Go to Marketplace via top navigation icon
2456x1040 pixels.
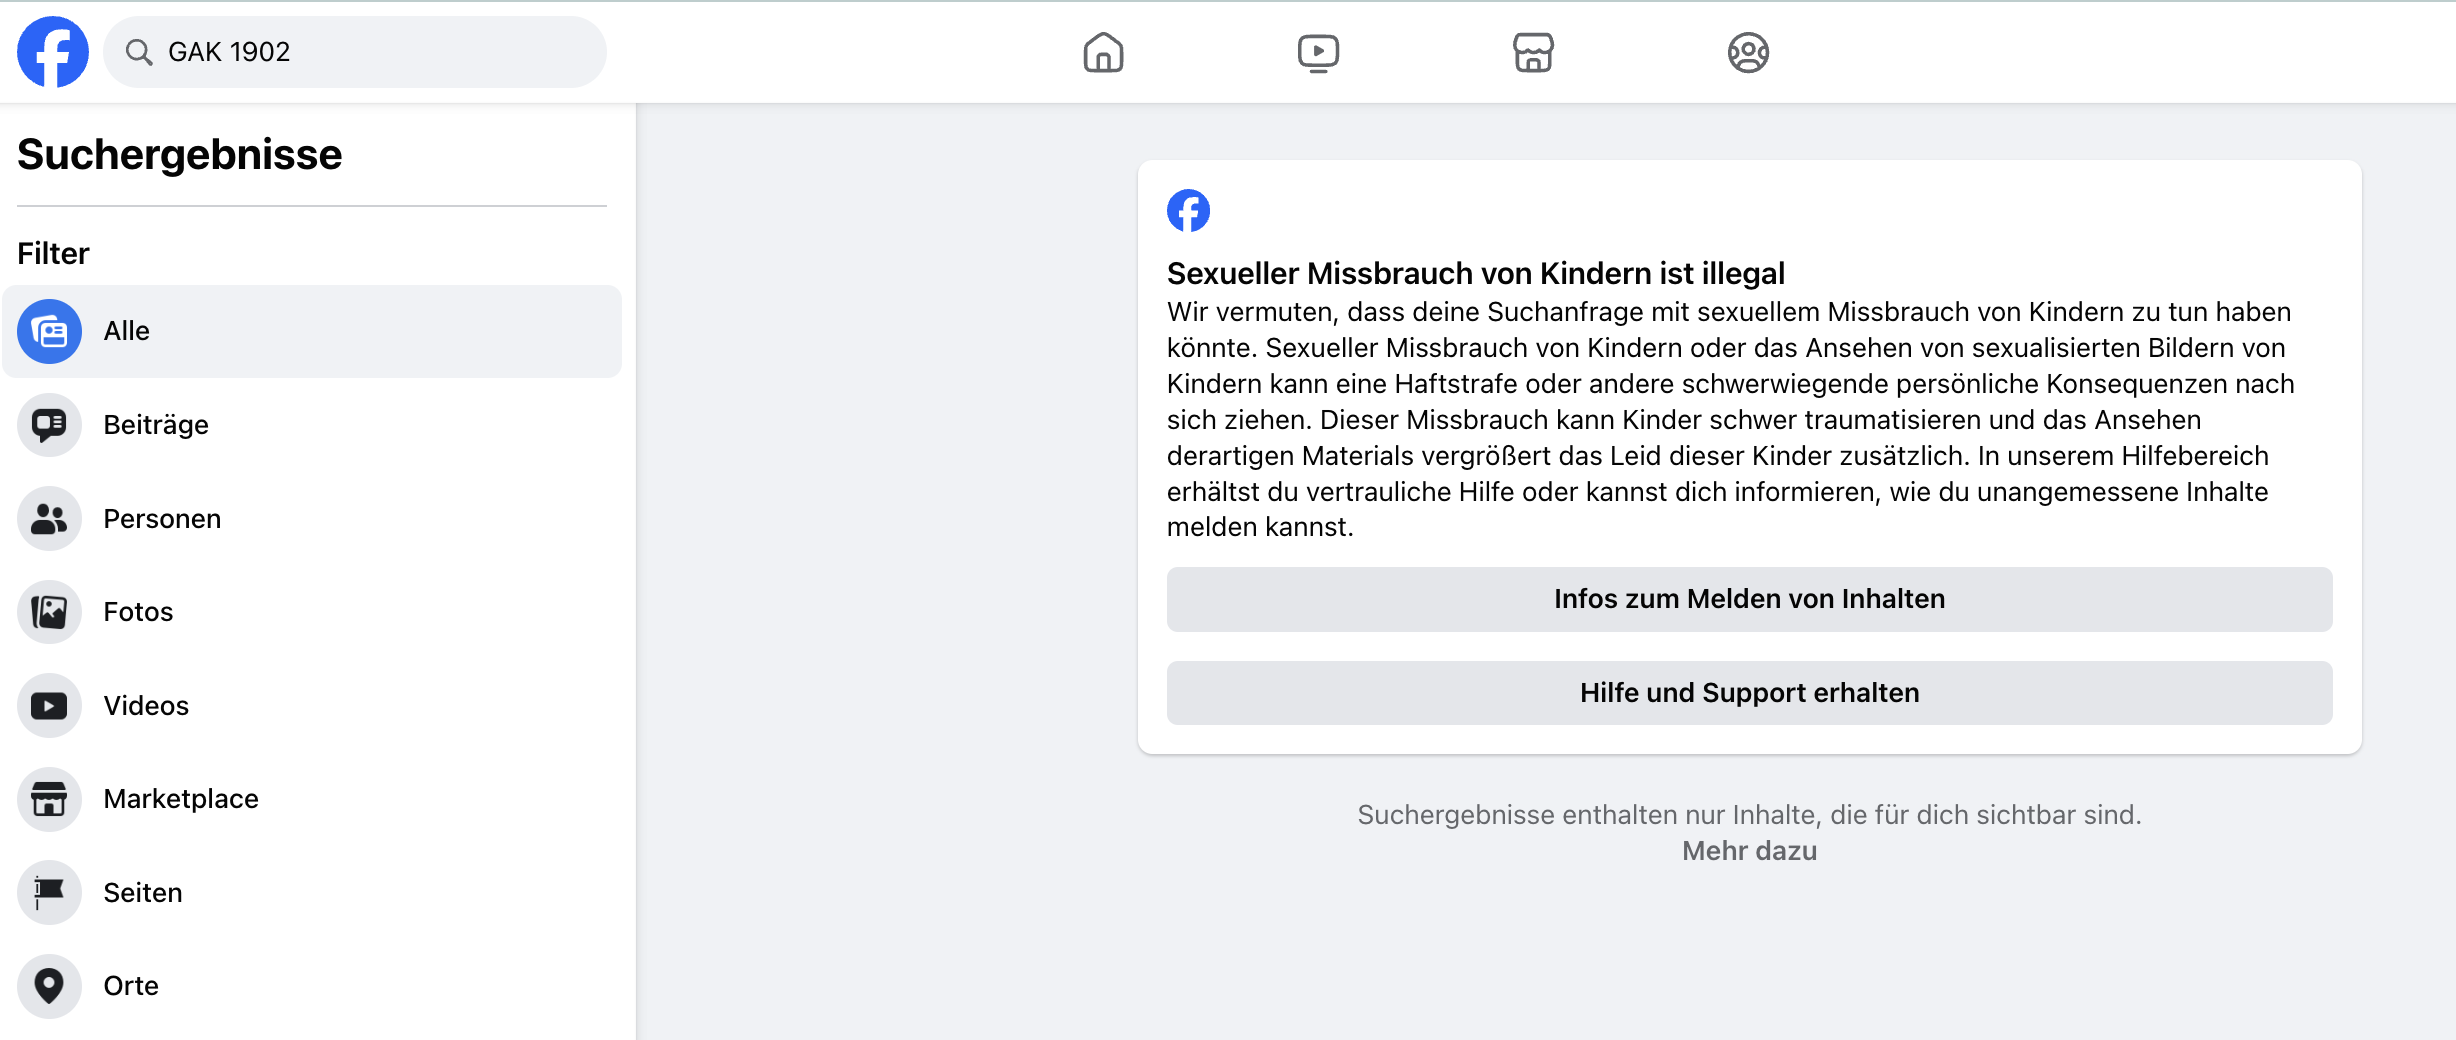tap(1533, 52)
